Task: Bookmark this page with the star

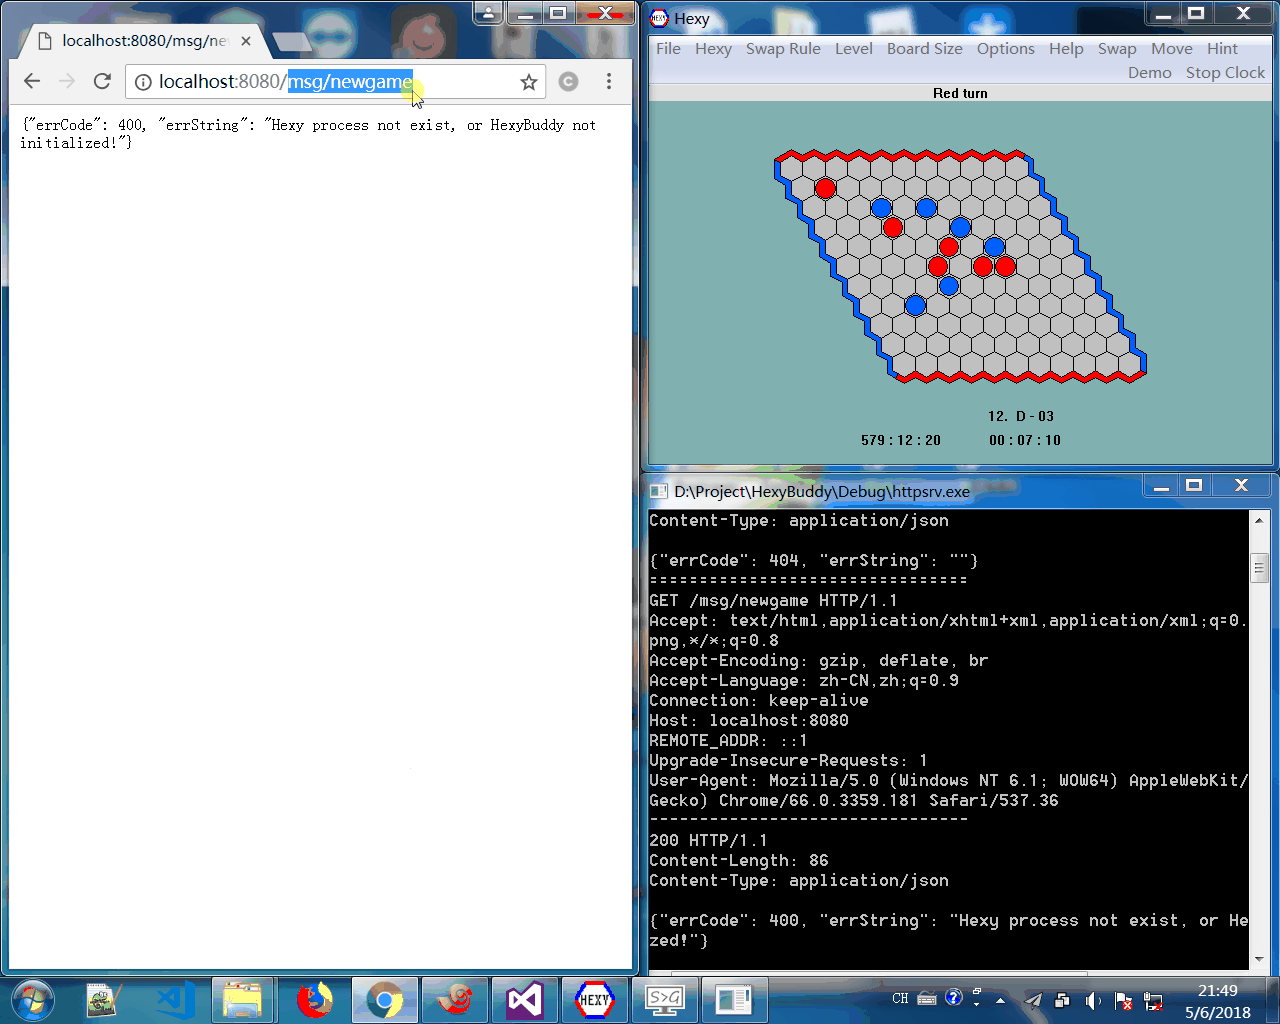Action: pos(529,82)
